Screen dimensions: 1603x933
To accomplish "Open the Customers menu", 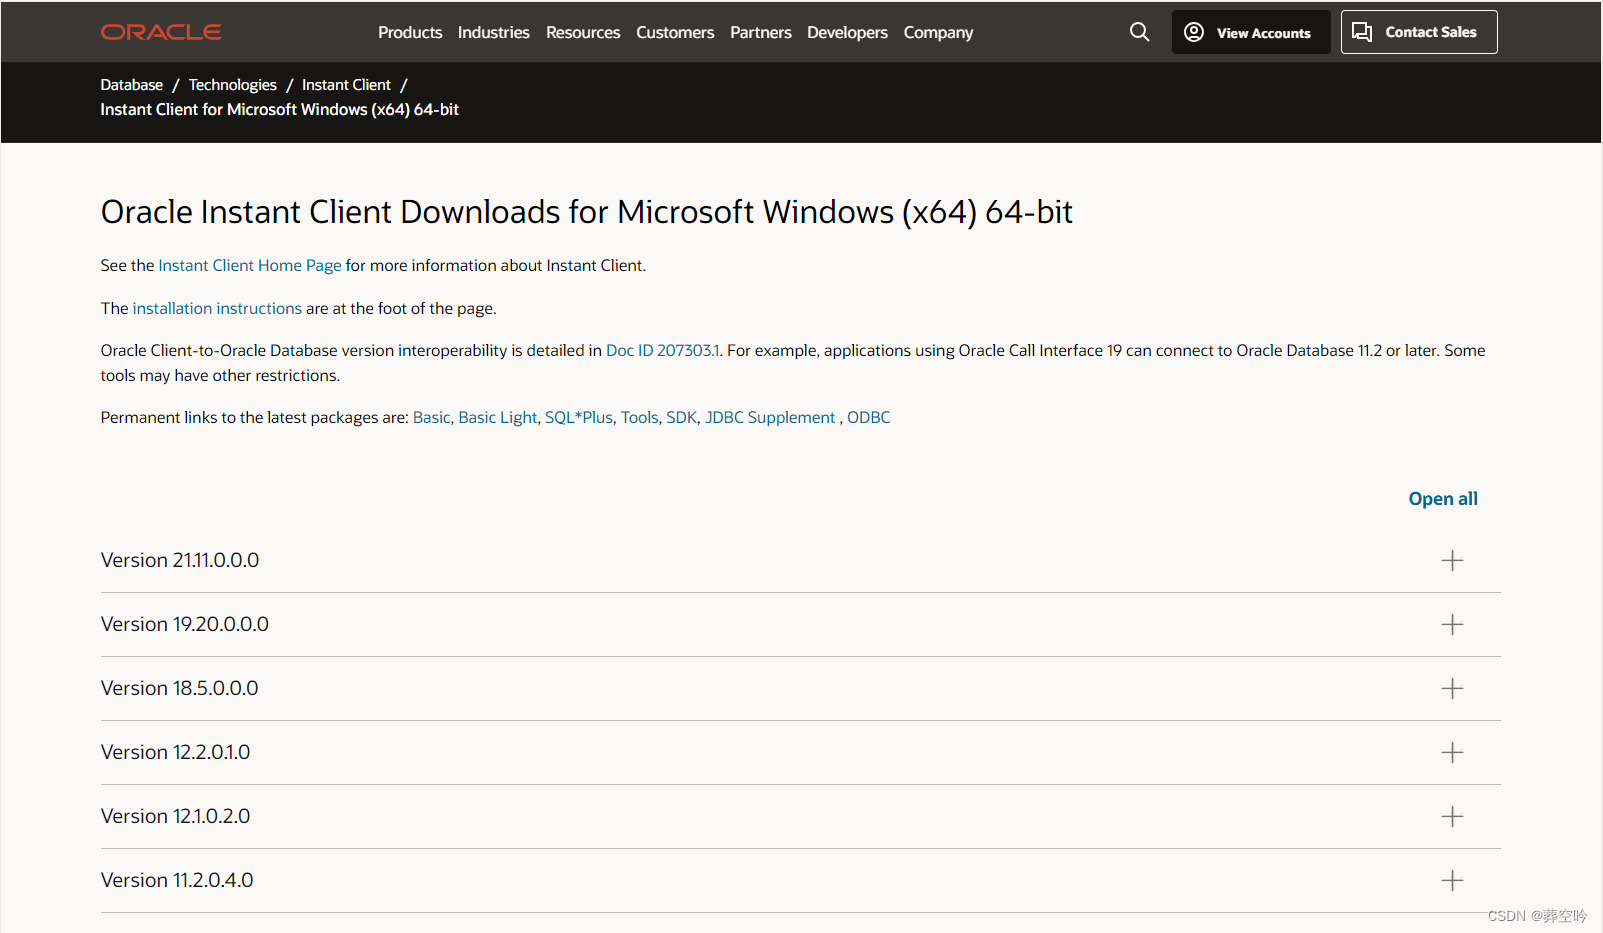I will 675,32.
